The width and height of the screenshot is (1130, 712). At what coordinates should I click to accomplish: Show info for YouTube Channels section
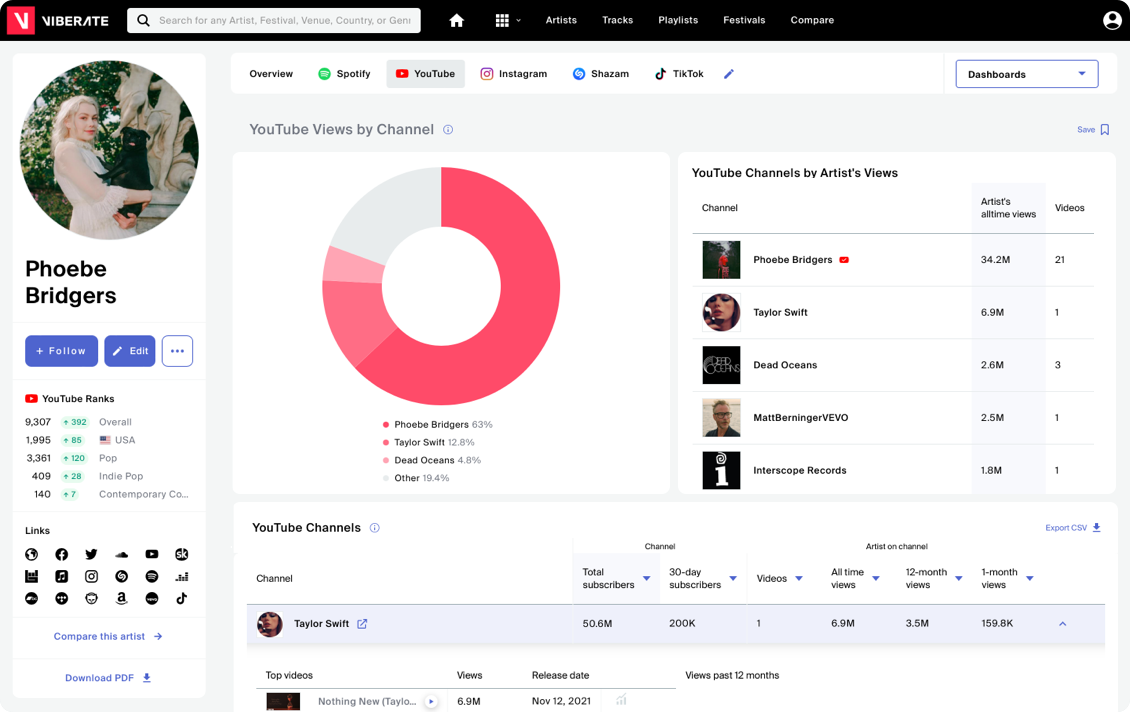coord(375,528)
